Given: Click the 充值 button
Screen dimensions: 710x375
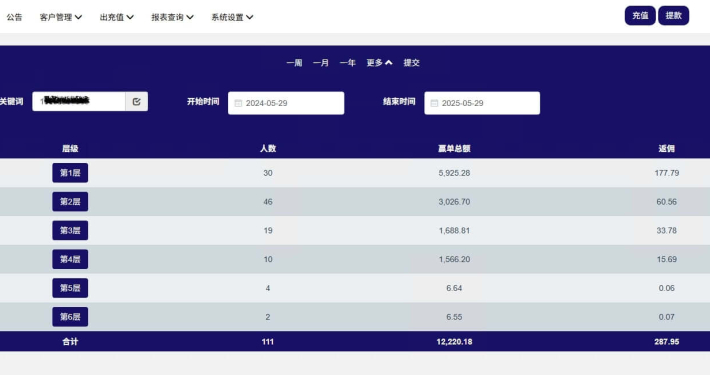Looking at the screenshot, I should point(640,16).
